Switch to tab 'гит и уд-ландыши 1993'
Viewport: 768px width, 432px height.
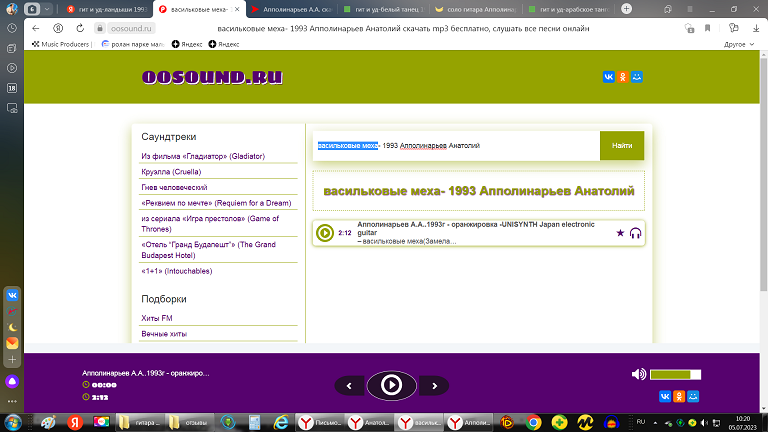[x=107, y=9]
